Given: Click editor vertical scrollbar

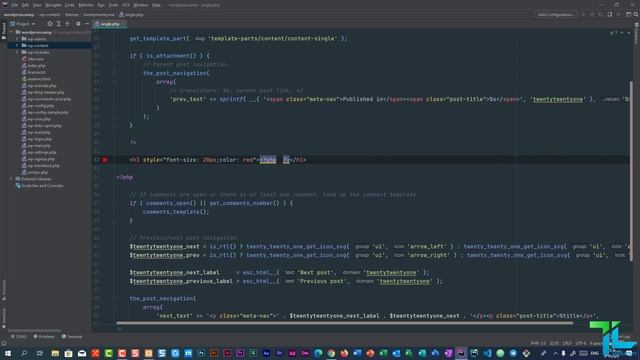Looking at the screenshot, I should point(631,171).
